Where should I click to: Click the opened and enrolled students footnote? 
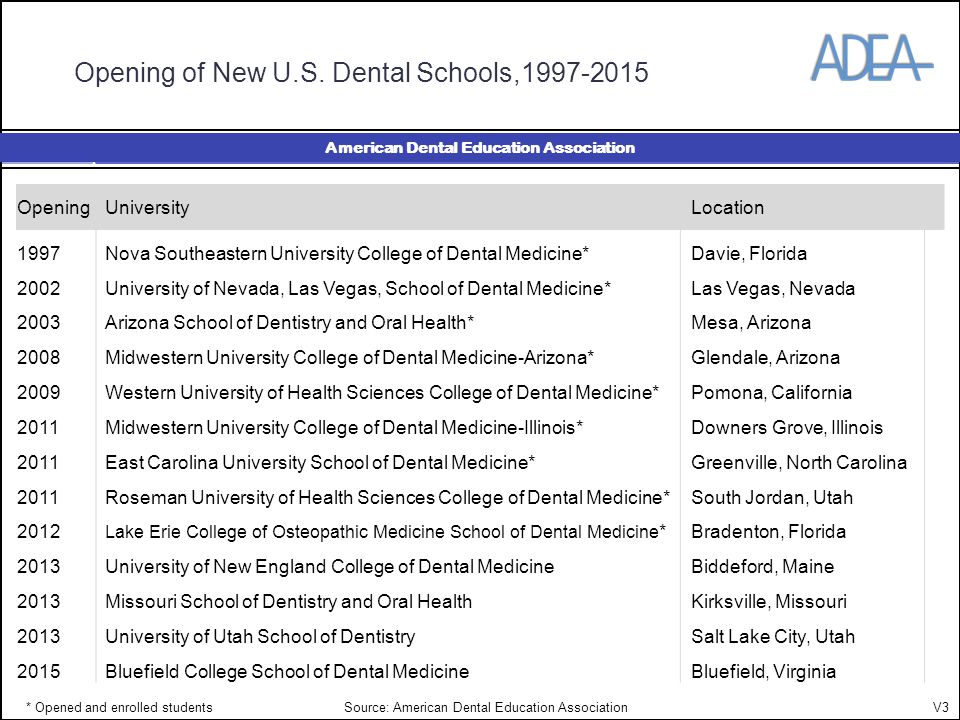point(119,707)
